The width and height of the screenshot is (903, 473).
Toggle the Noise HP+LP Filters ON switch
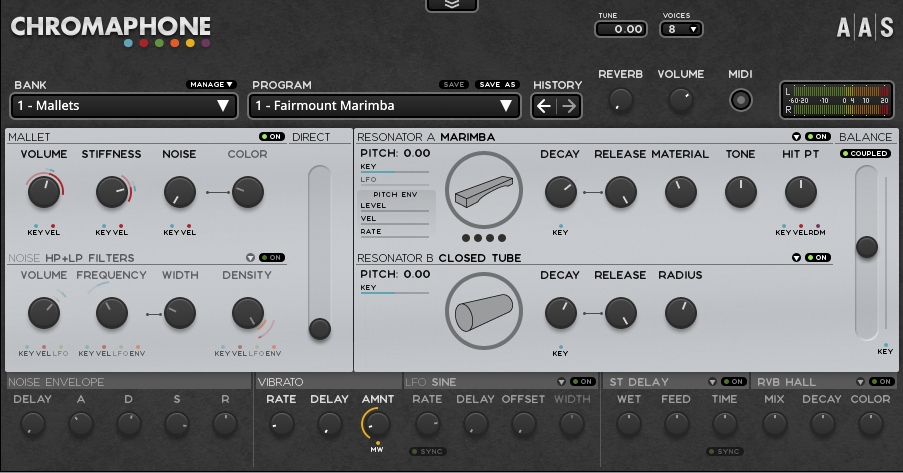[272, 258]
